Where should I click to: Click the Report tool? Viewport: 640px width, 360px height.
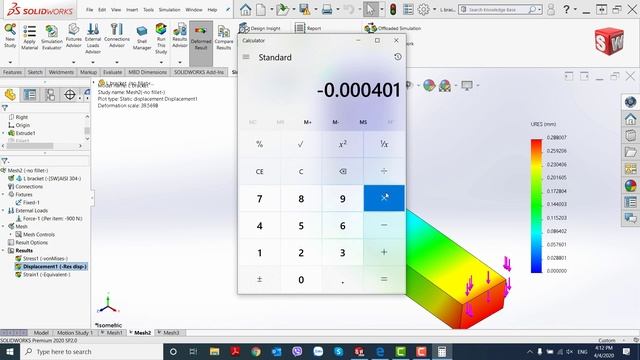pos(308,28)
